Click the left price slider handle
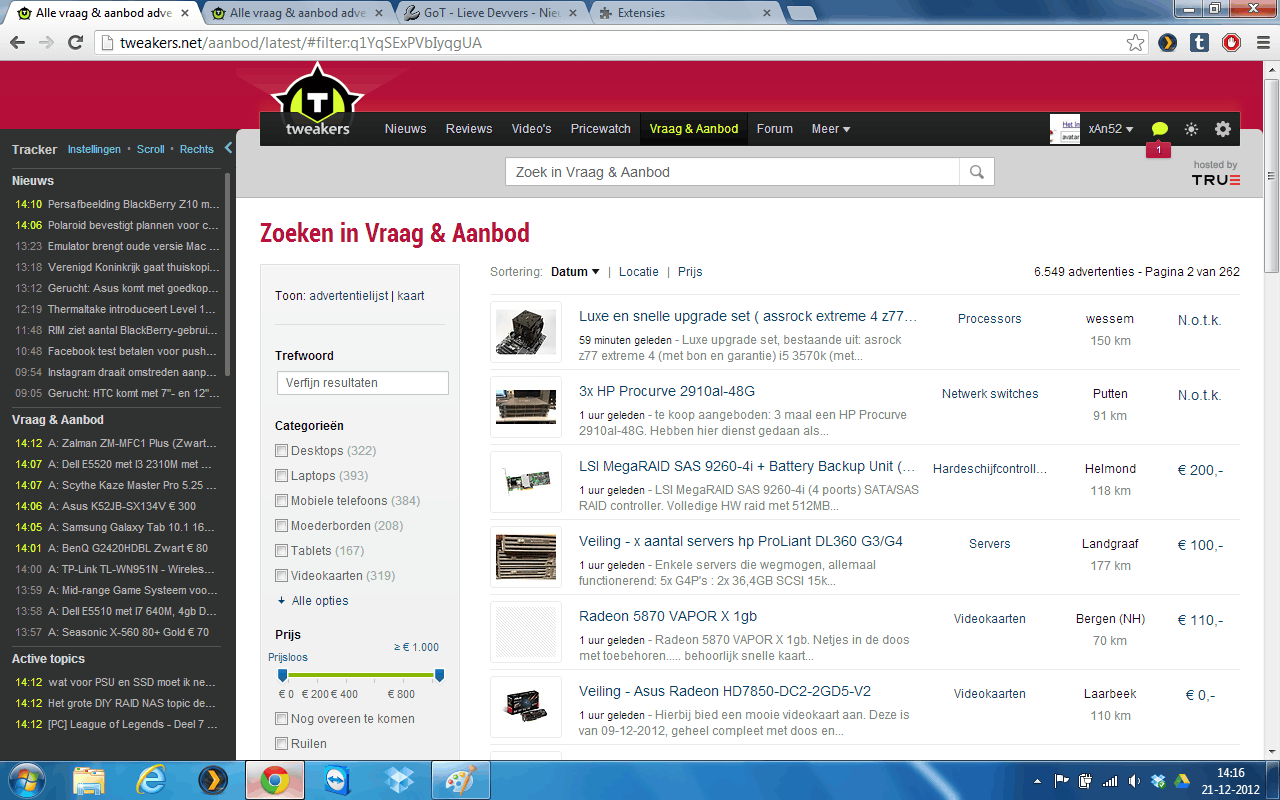This screenshot has width=1280, height=800. point(282,676)
